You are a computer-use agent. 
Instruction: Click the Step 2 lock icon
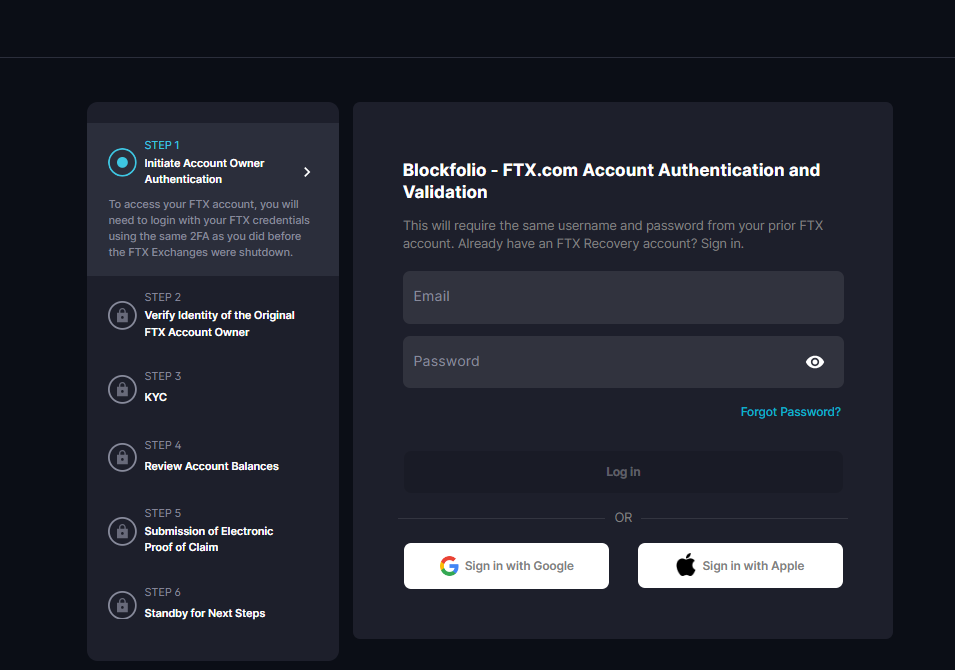click(122, 316)
